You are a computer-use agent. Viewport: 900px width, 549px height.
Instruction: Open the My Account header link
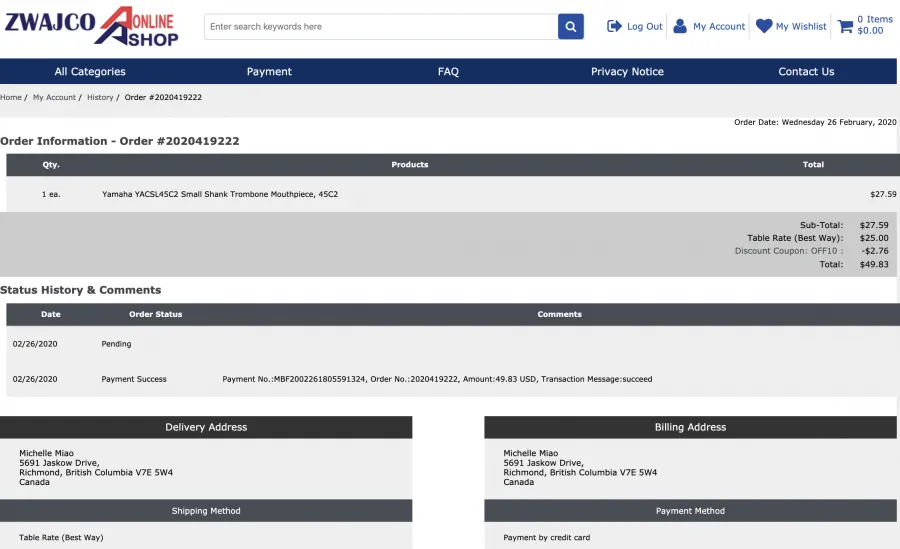click(719, 26)
